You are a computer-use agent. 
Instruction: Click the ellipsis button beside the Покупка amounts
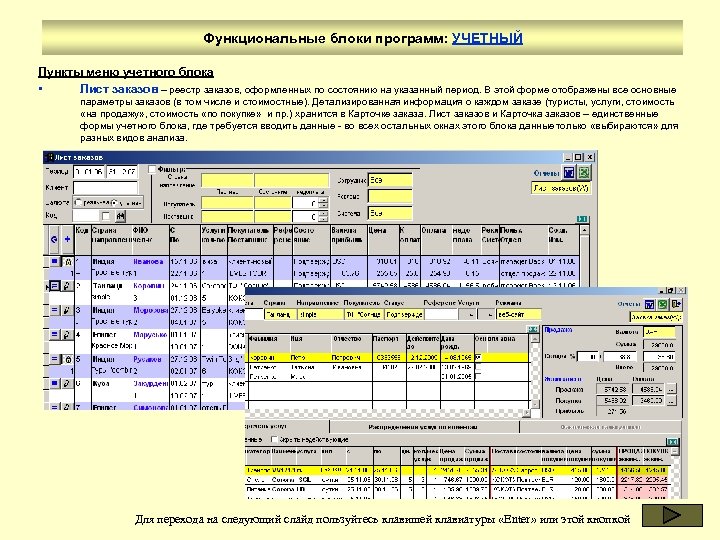point(671,401)
